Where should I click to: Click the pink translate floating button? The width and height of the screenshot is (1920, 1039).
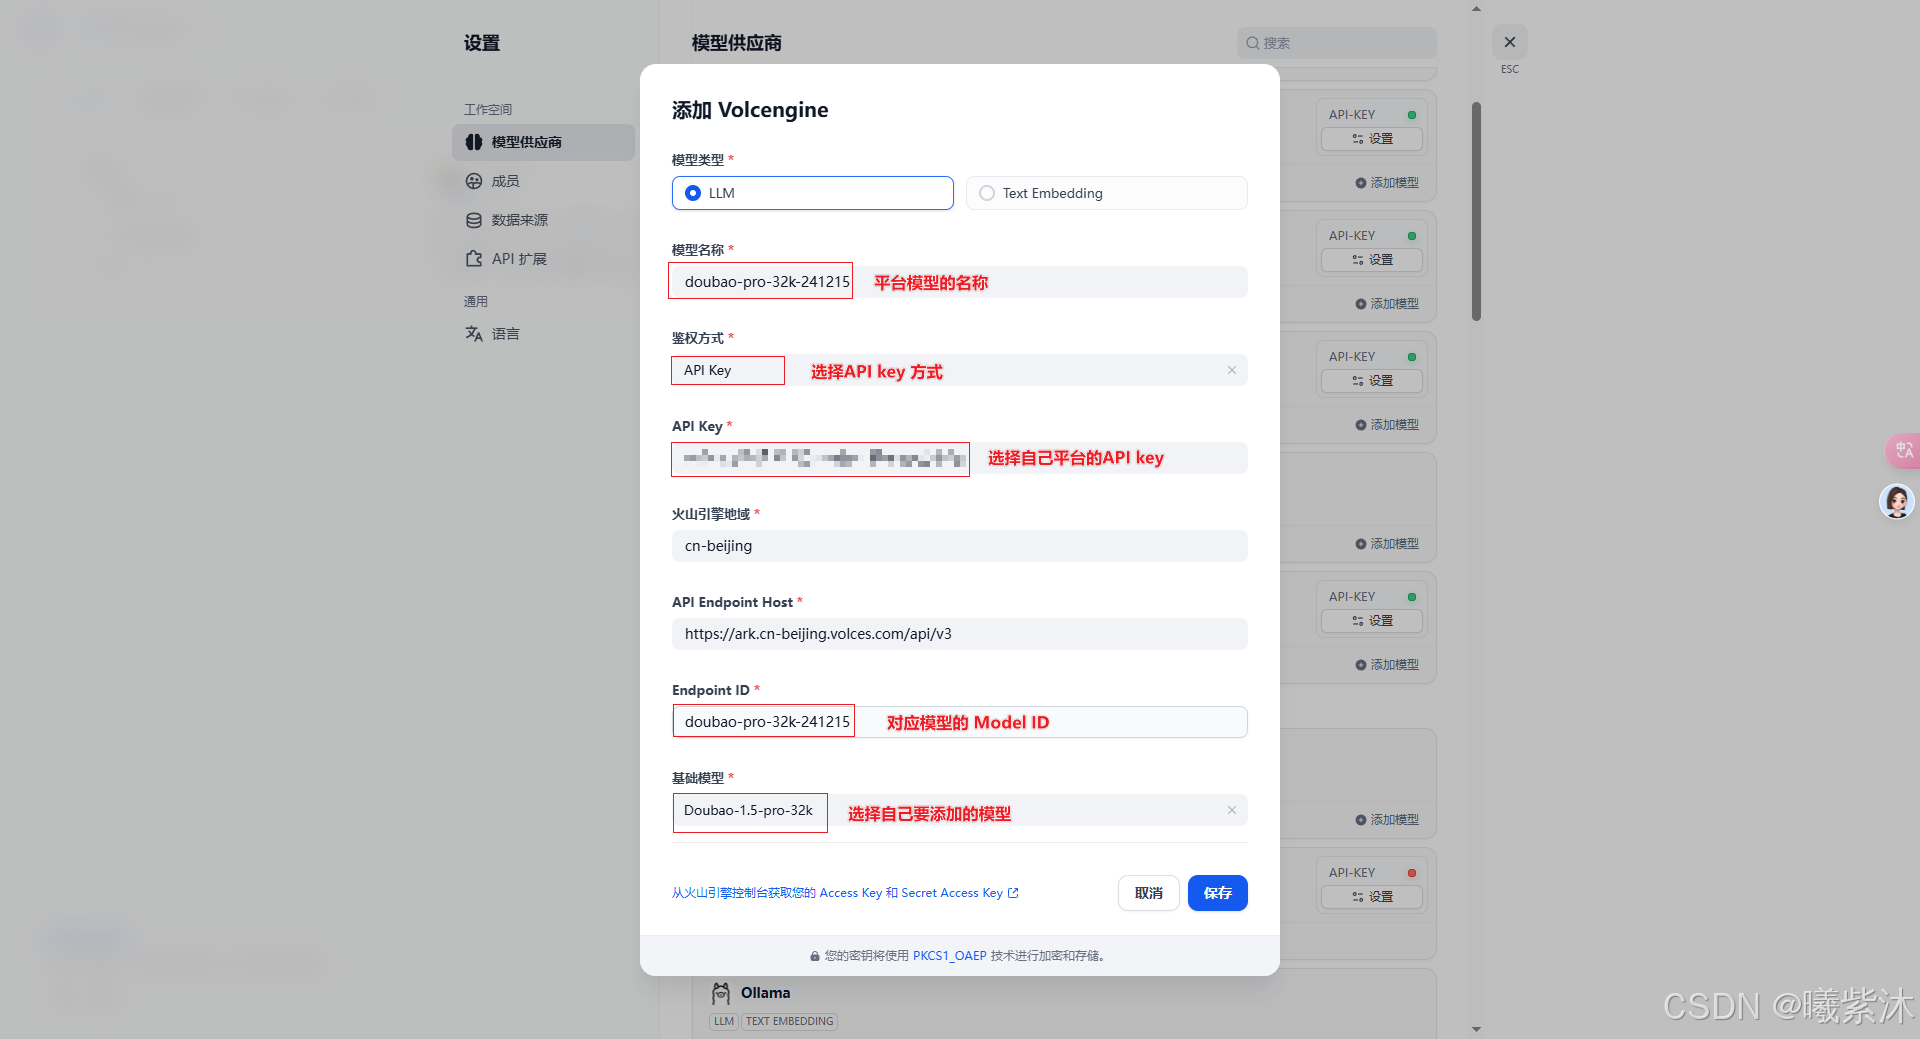pos(1902,450)
